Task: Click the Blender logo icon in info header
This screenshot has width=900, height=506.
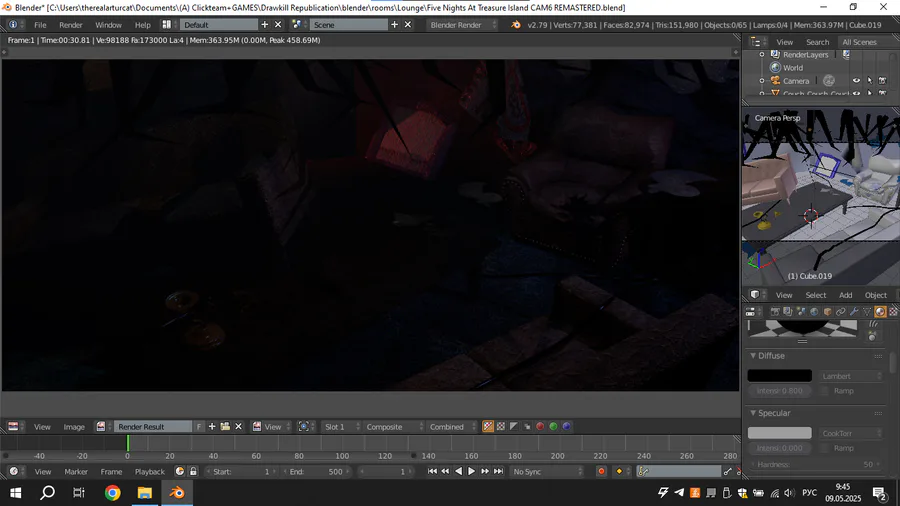Action: click(515, 25)
